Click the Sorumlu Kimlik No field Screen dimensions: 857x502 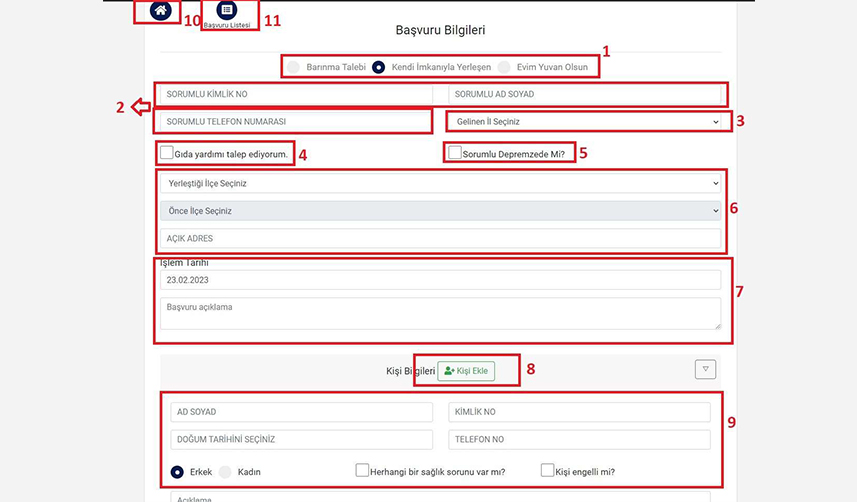[294, 94]
